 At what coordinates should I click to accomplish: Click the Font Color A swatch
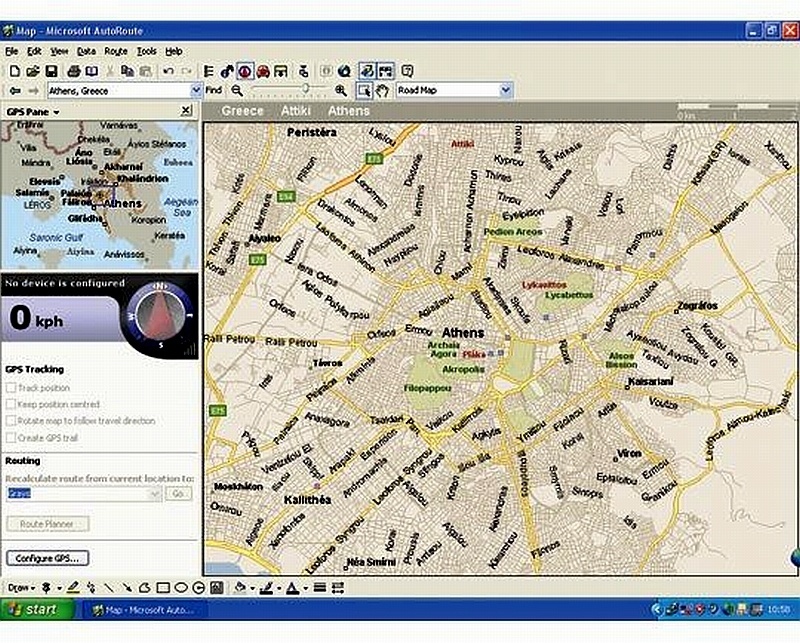tap(293, 588)
